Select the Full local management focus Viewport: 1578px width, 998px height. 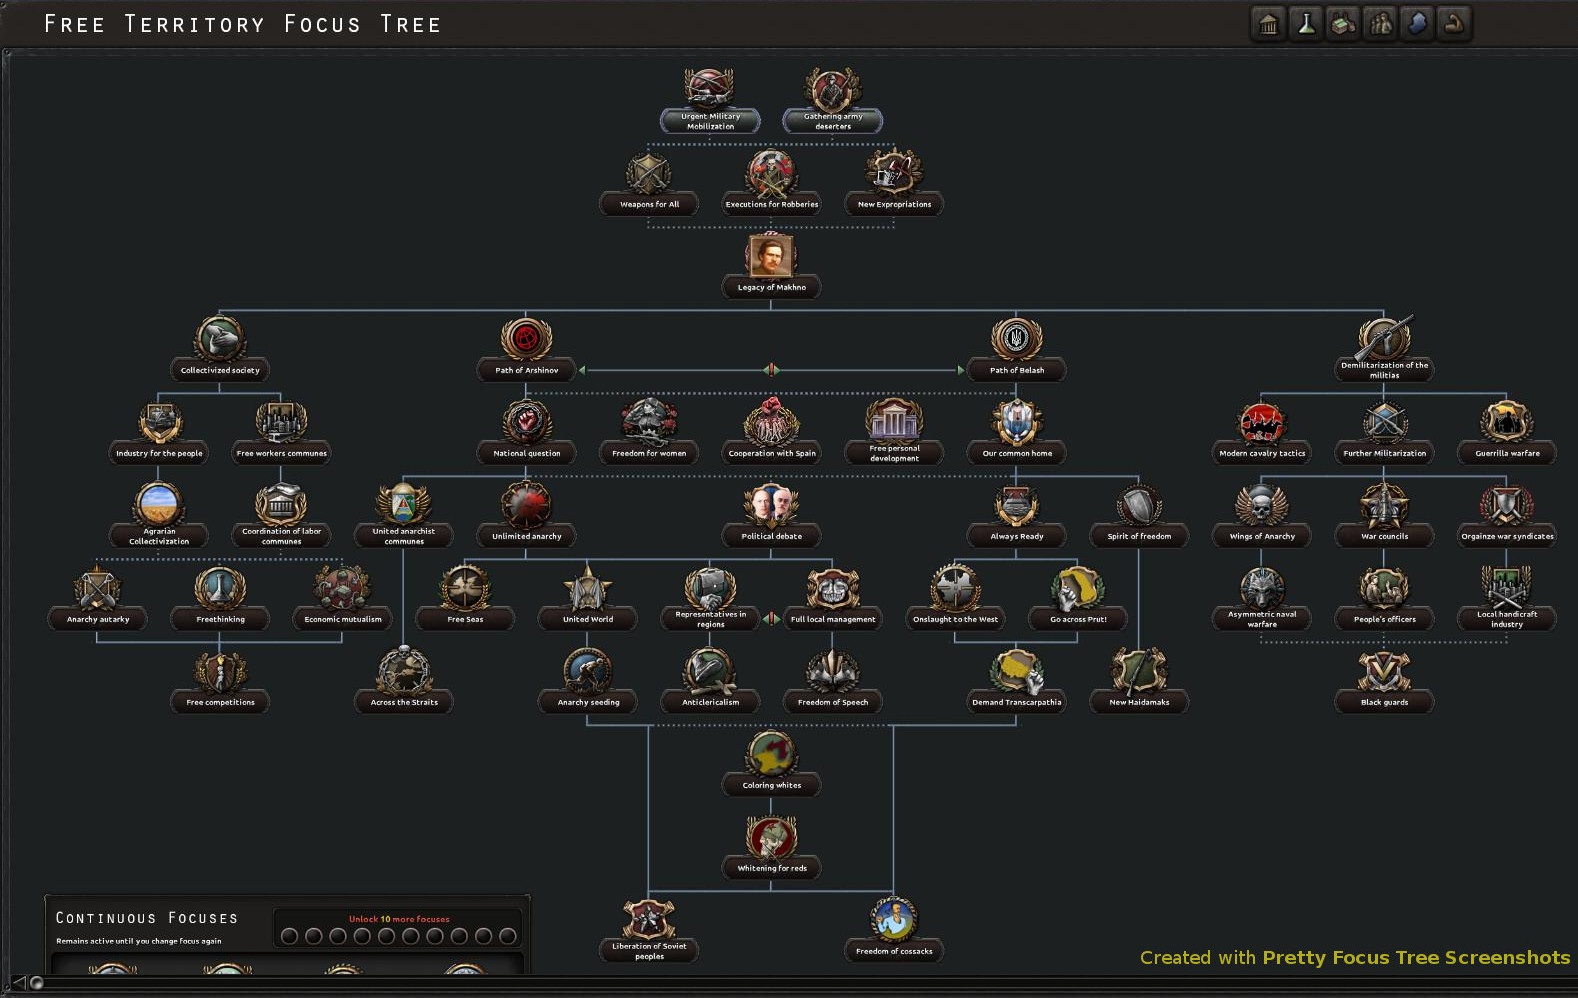tap(832, 598)
